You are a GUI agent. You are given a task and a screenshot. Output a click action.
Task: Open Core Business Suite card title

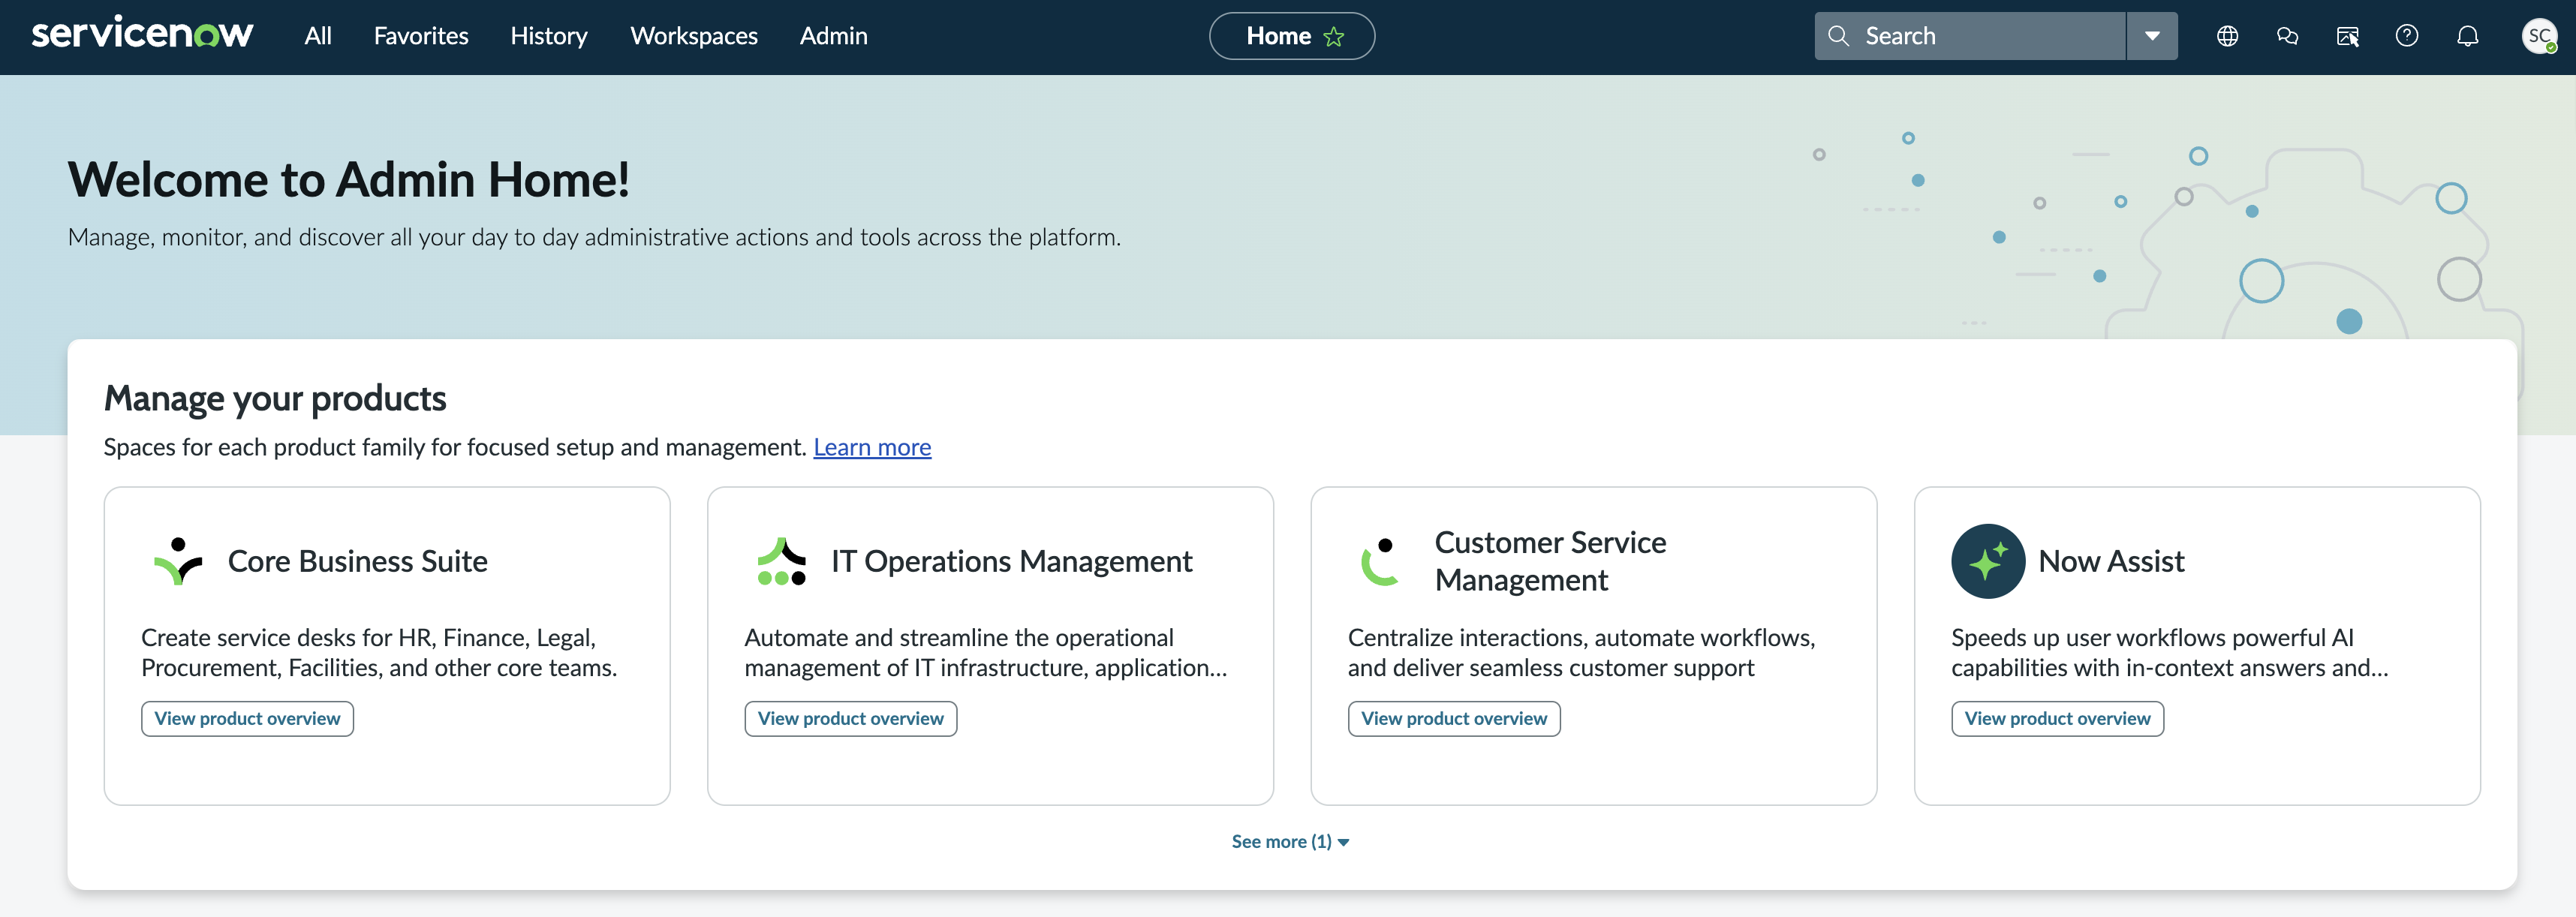pyautogui.click(x=357, y=561)
